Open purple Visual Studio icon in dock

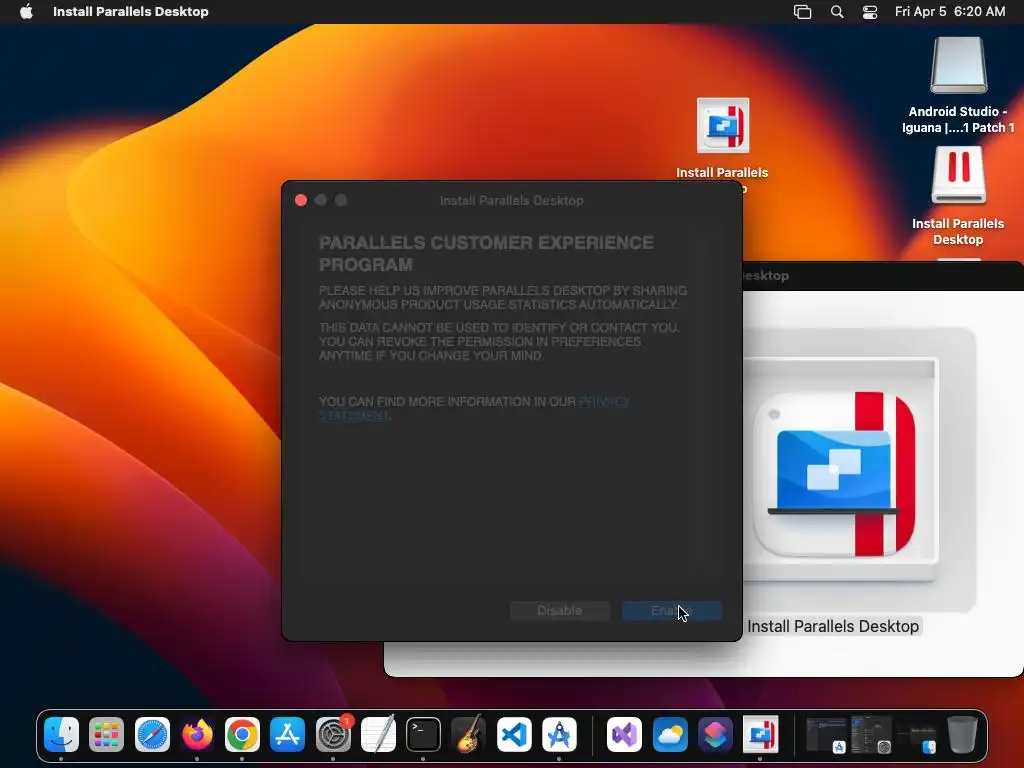(x=624, y=735)
